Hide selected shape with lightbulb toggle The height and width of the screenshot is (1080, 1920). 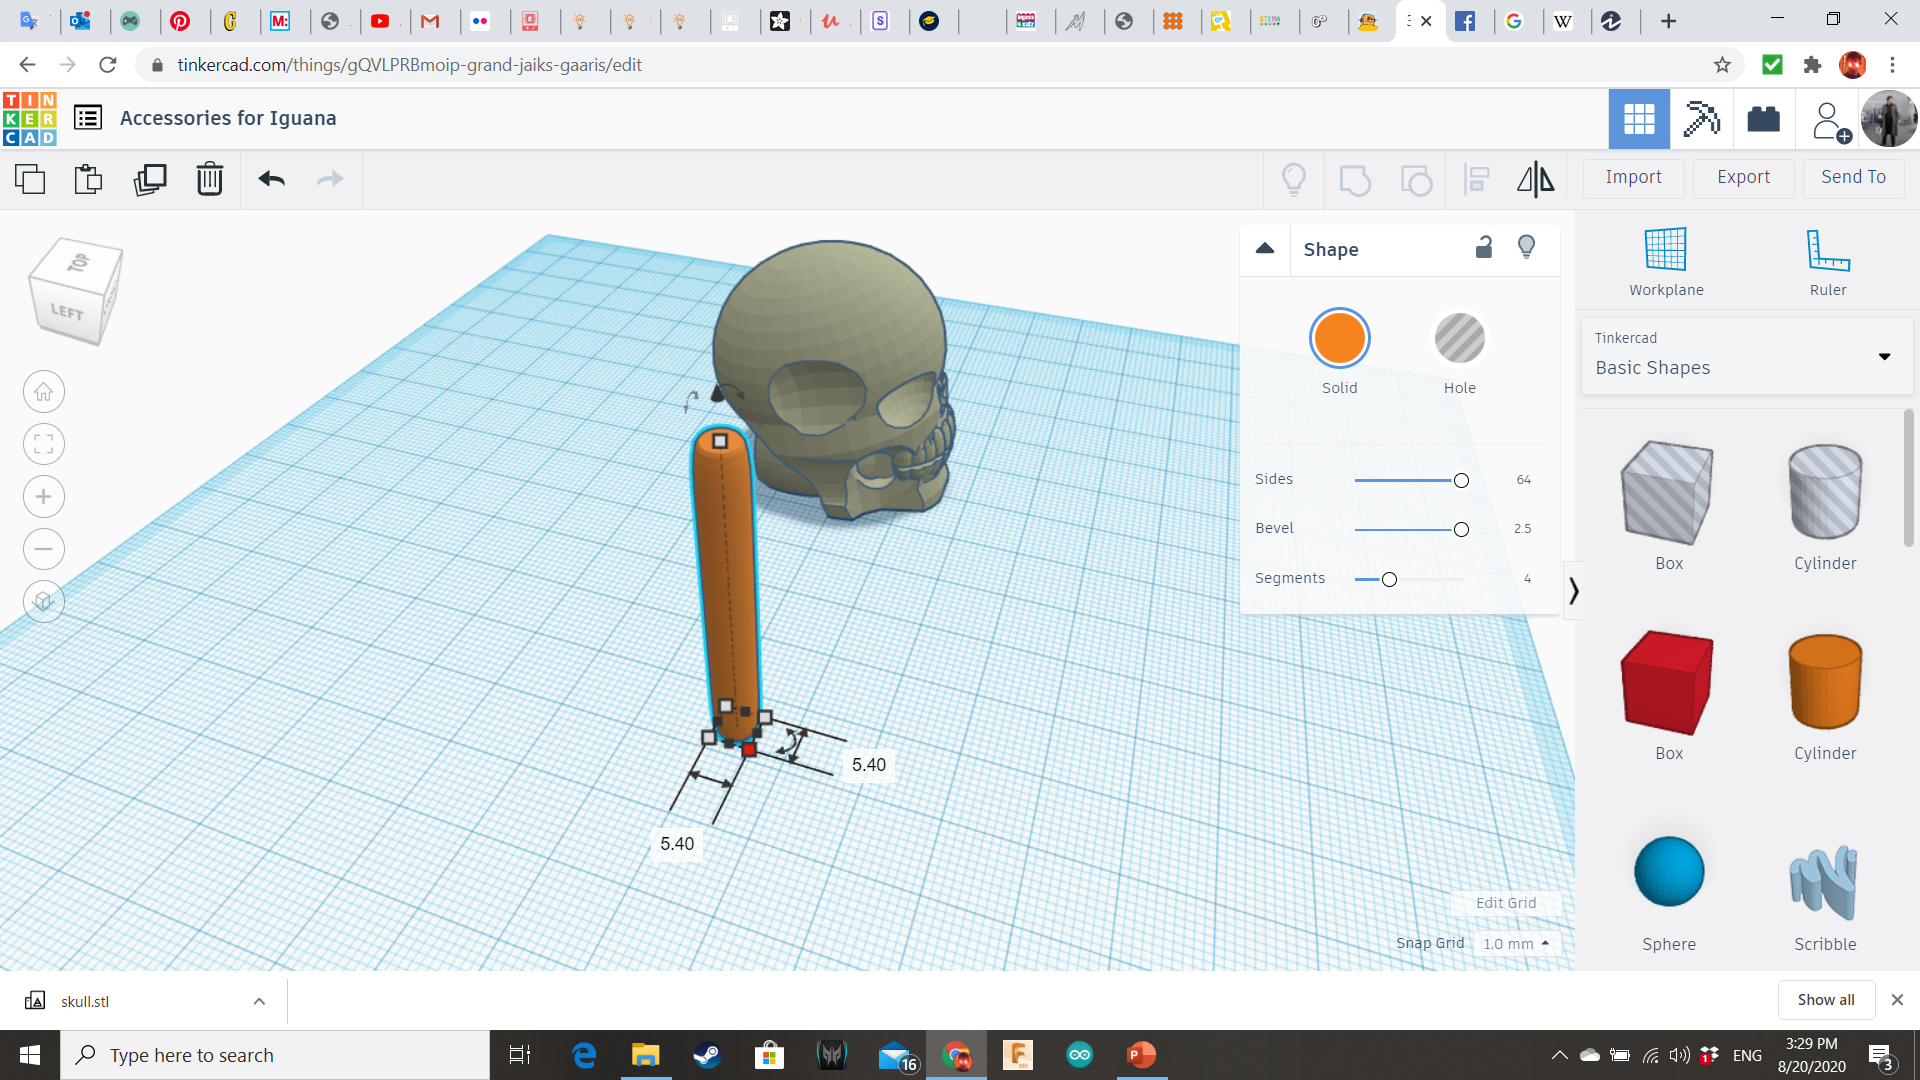tap(1526, 247)
